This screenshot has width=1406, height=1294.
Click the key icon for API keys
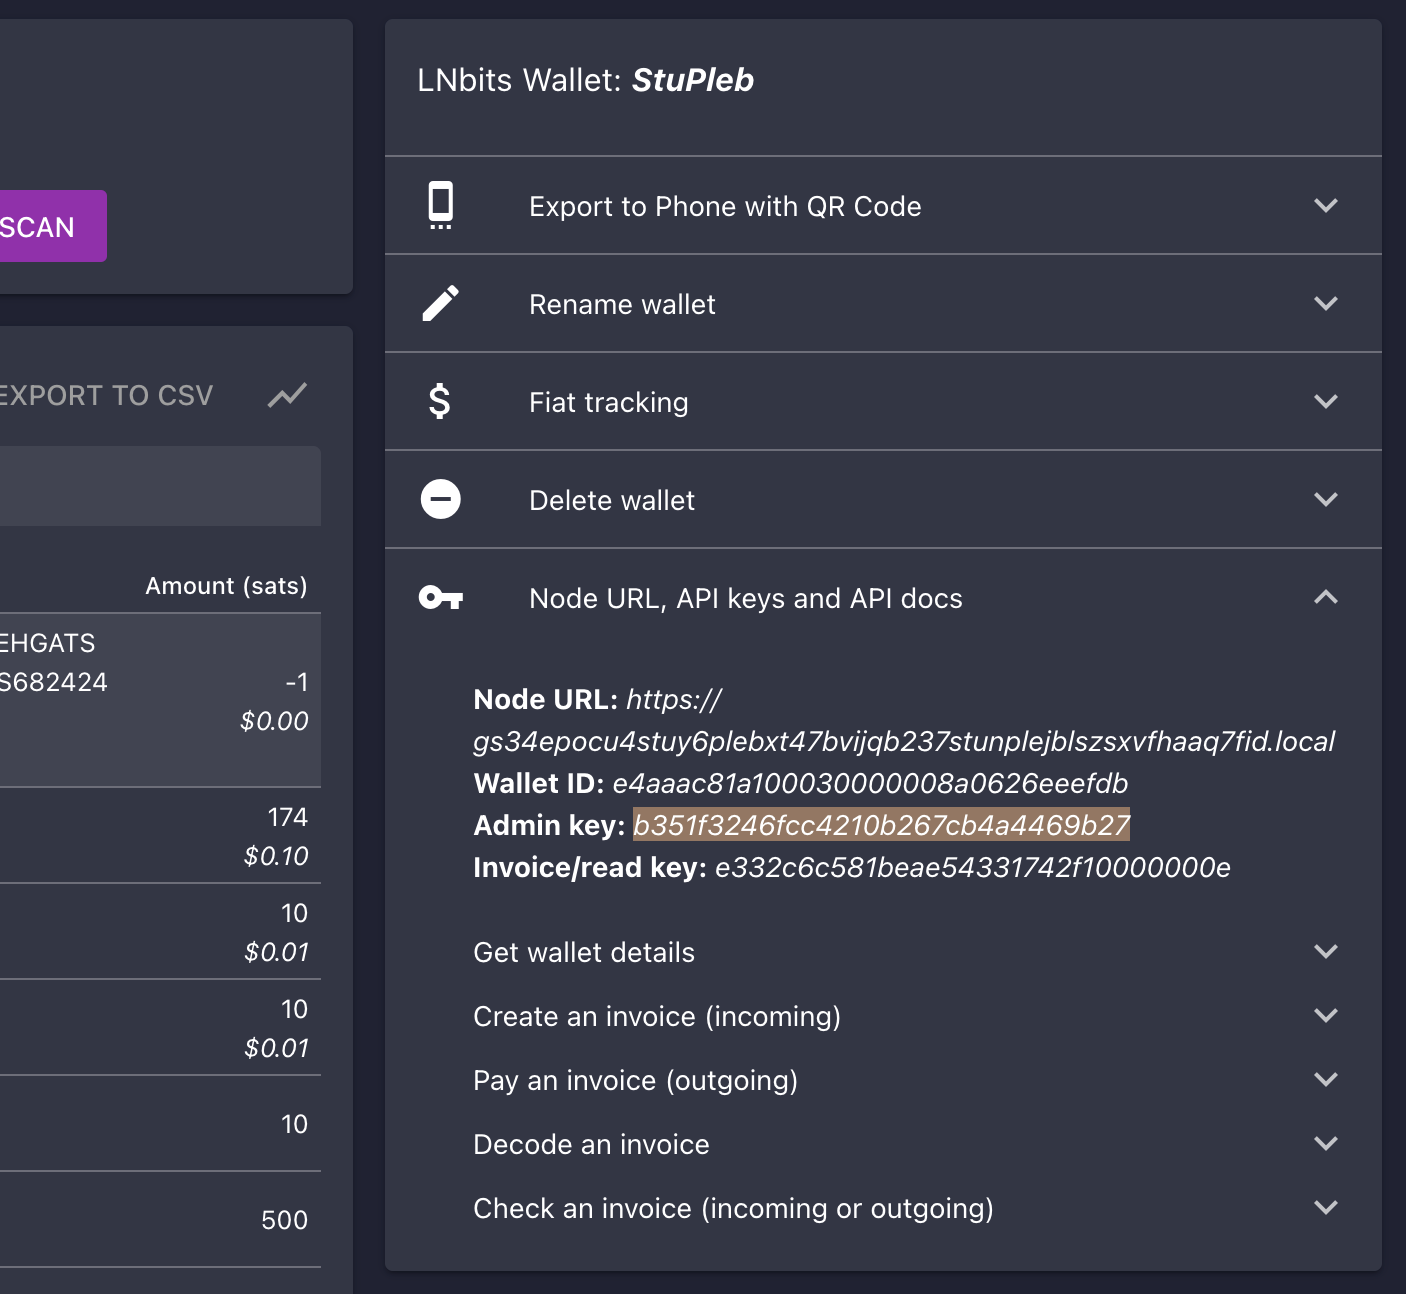(x=440, y=598)
